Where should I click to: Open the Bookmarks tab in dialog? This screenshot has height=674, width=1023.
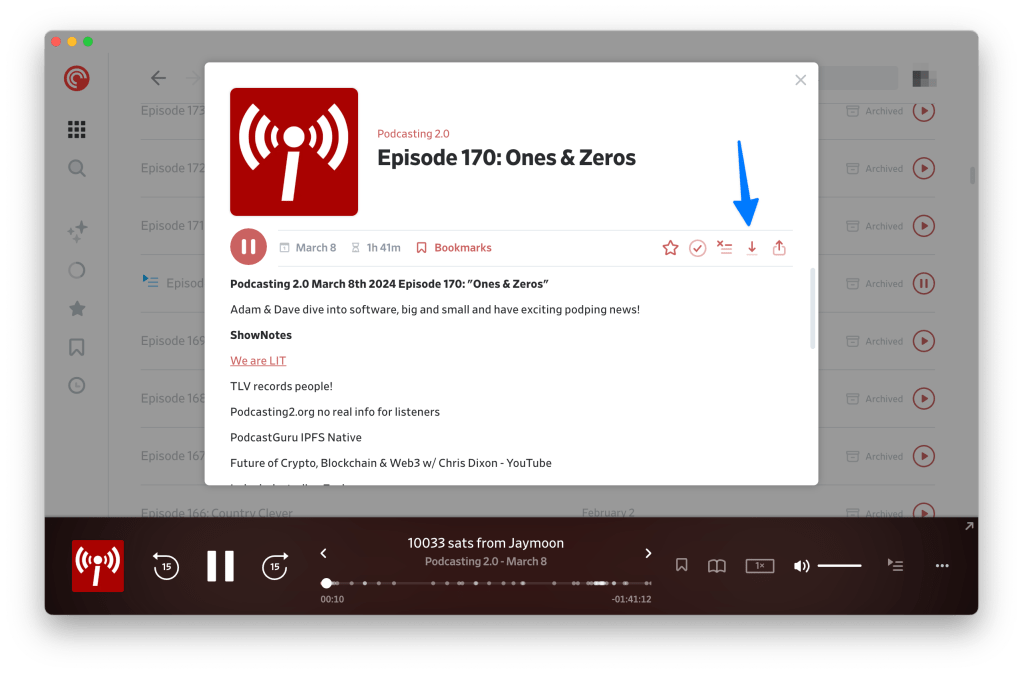tap(454, 248)
